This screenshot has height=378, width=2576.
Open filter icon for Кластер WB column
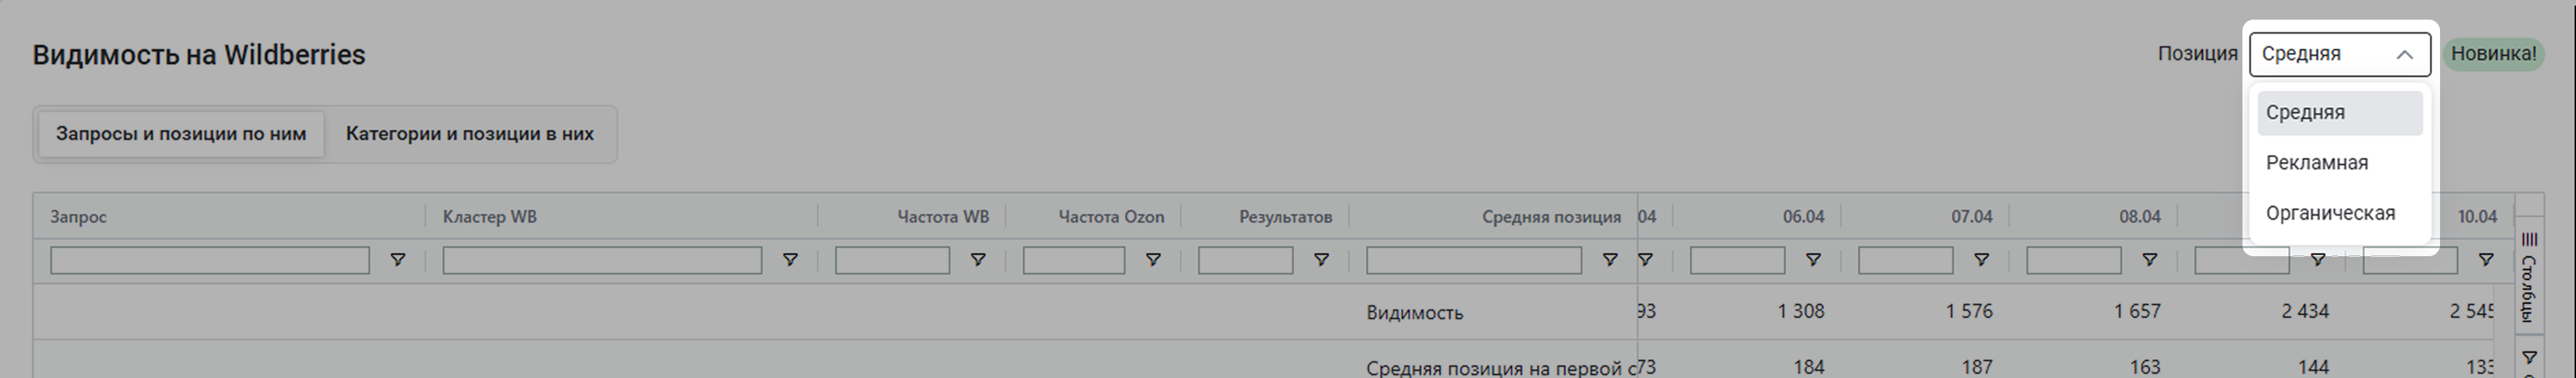[x=790, y=260]
